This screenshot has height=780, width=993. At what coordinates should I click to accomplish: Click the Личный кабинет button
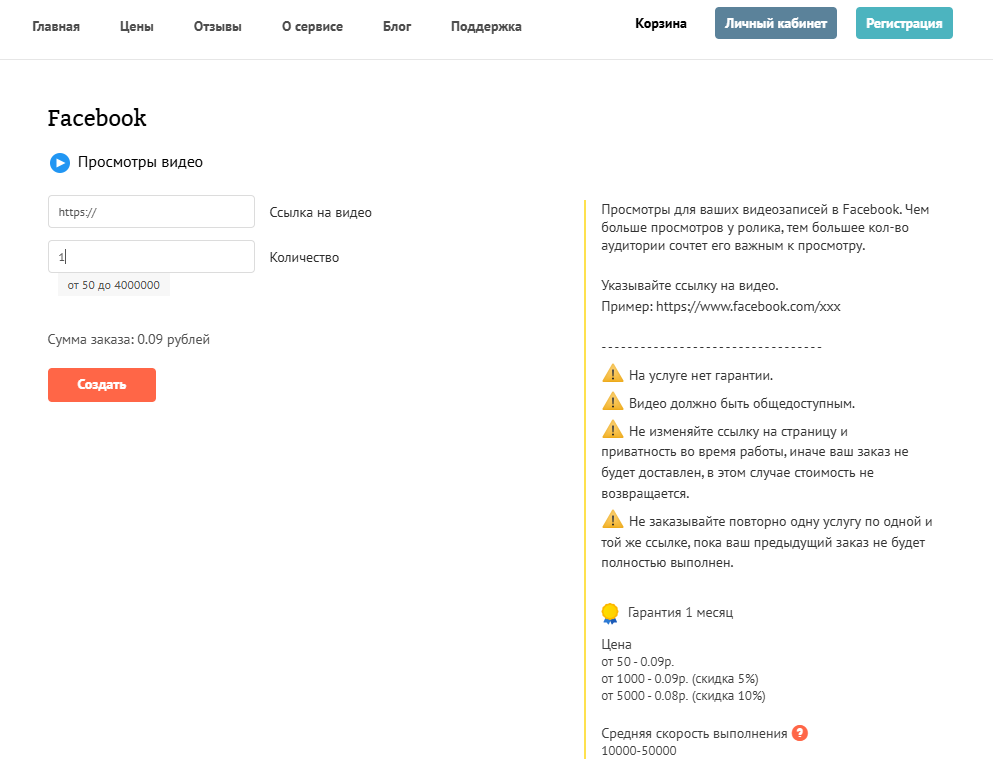[776, 23]
